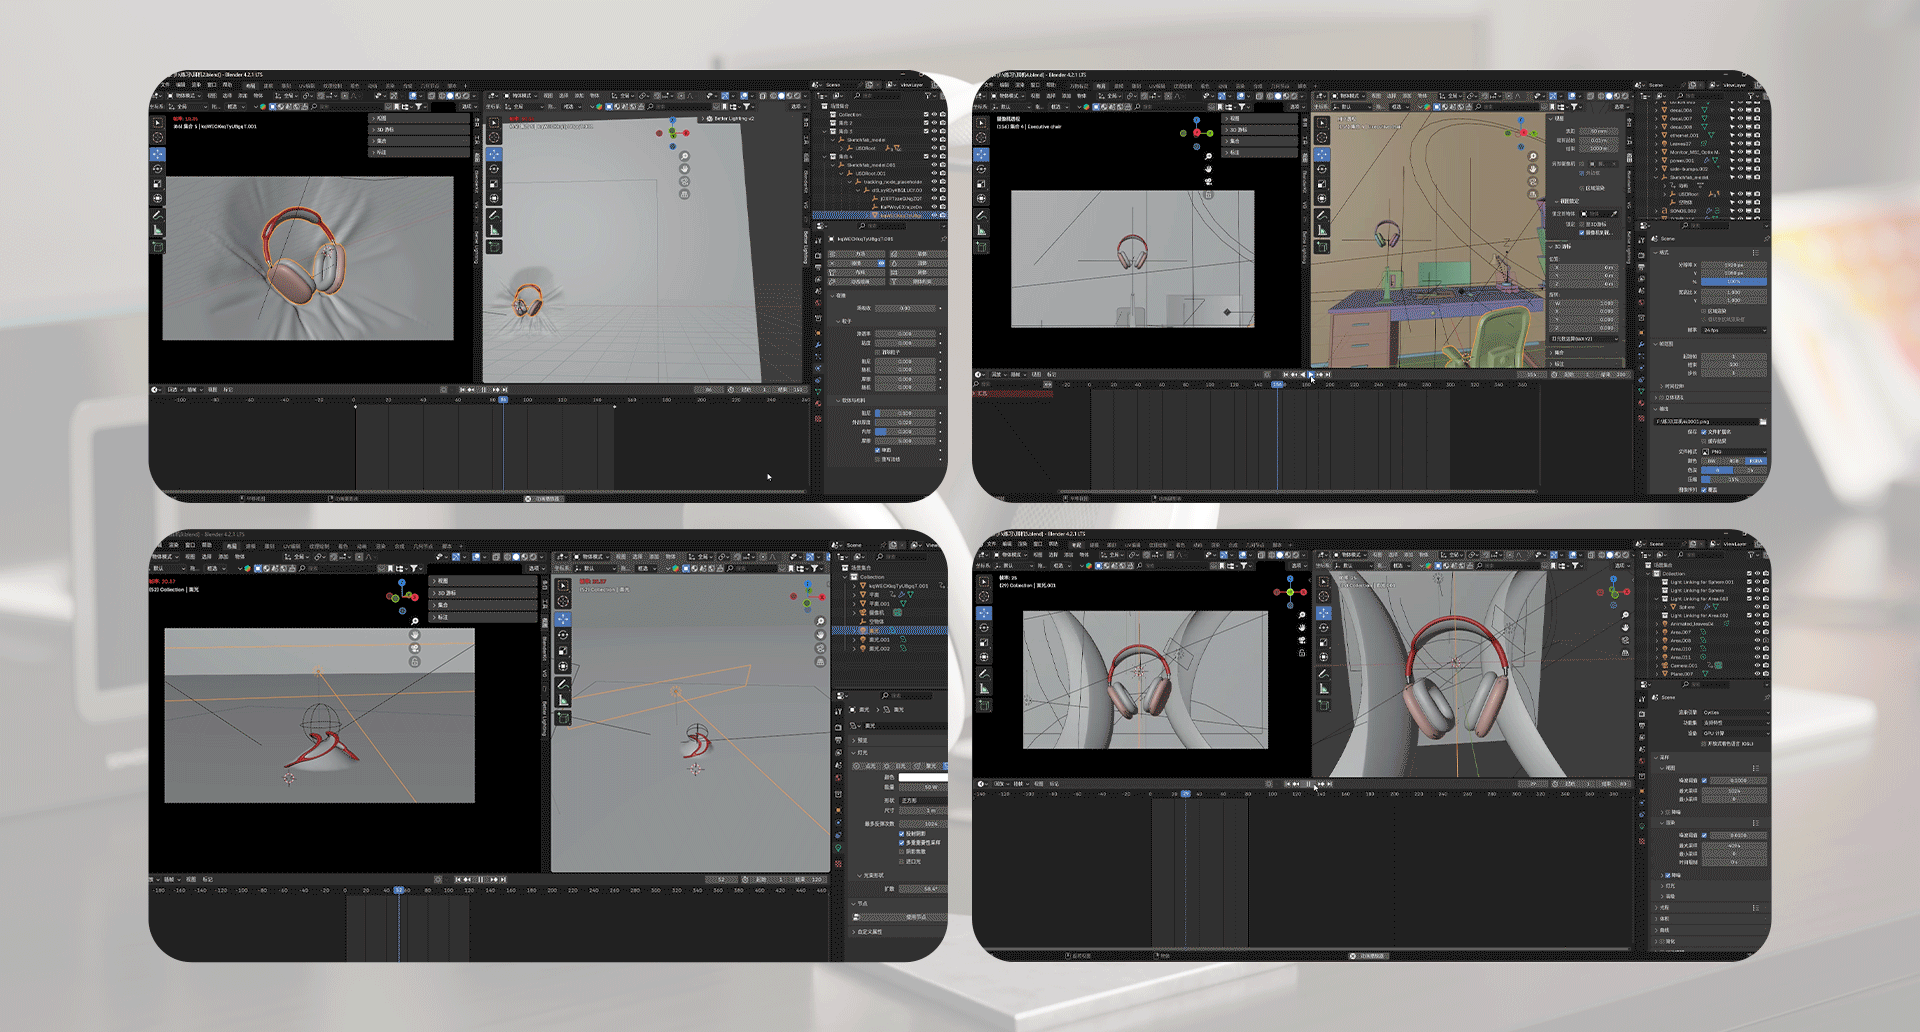Click zoom magnifier in cloth-scene window's perspective view
Viewport: 1920px width, 1032px height.
point(685,156)
